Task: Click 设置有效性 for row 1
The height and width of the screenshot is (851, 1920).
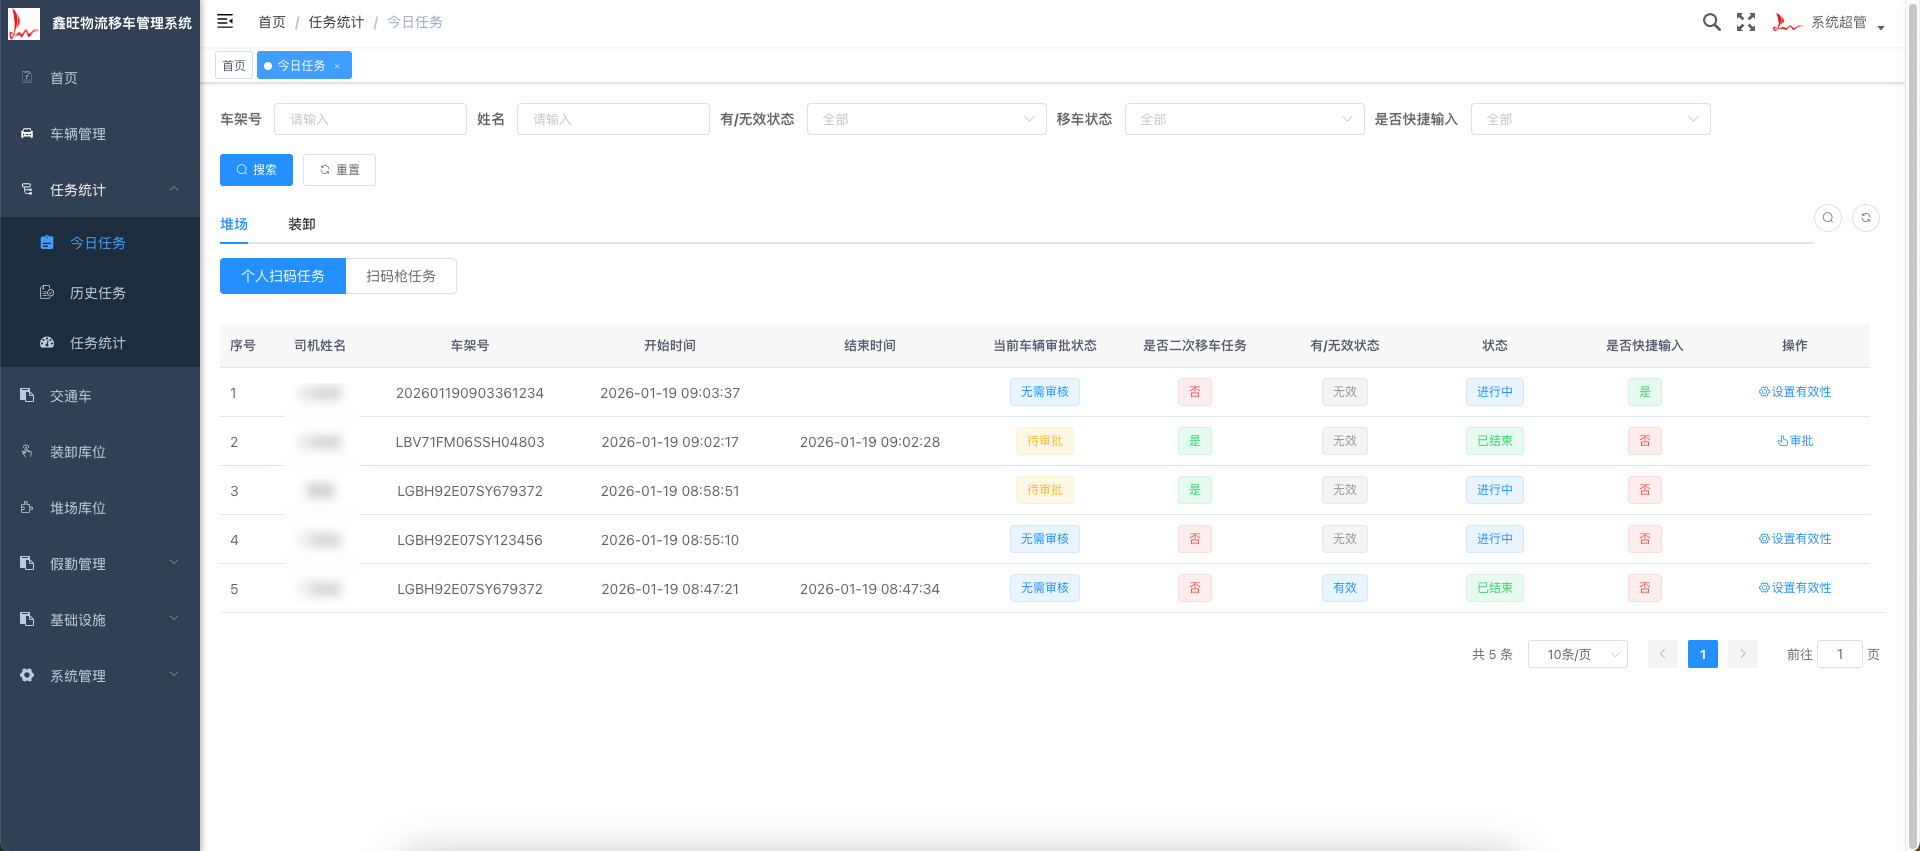Action: [1795, 392]
